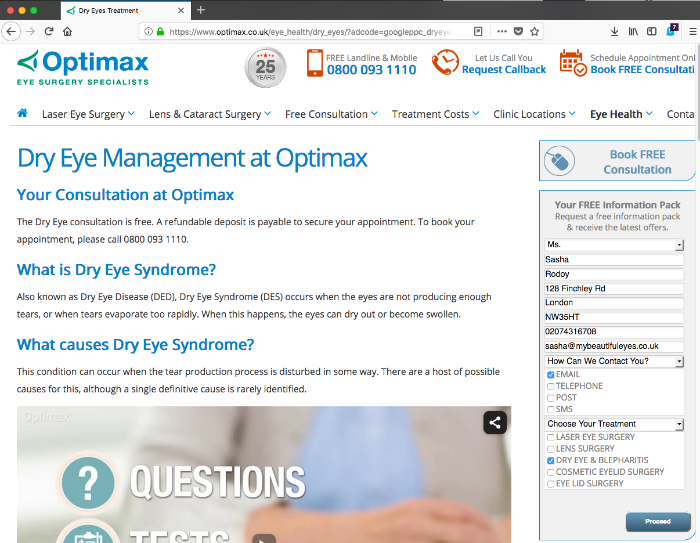Click the email field sasha@mybeautifuleyes.co.uk
This screenshot has height=543, width=700.
(614, 346)
